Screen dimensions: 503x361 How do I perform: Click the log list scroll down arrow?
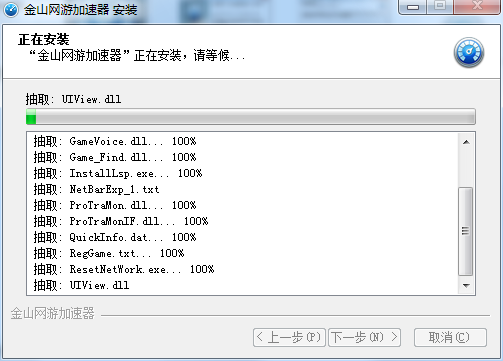466,286
